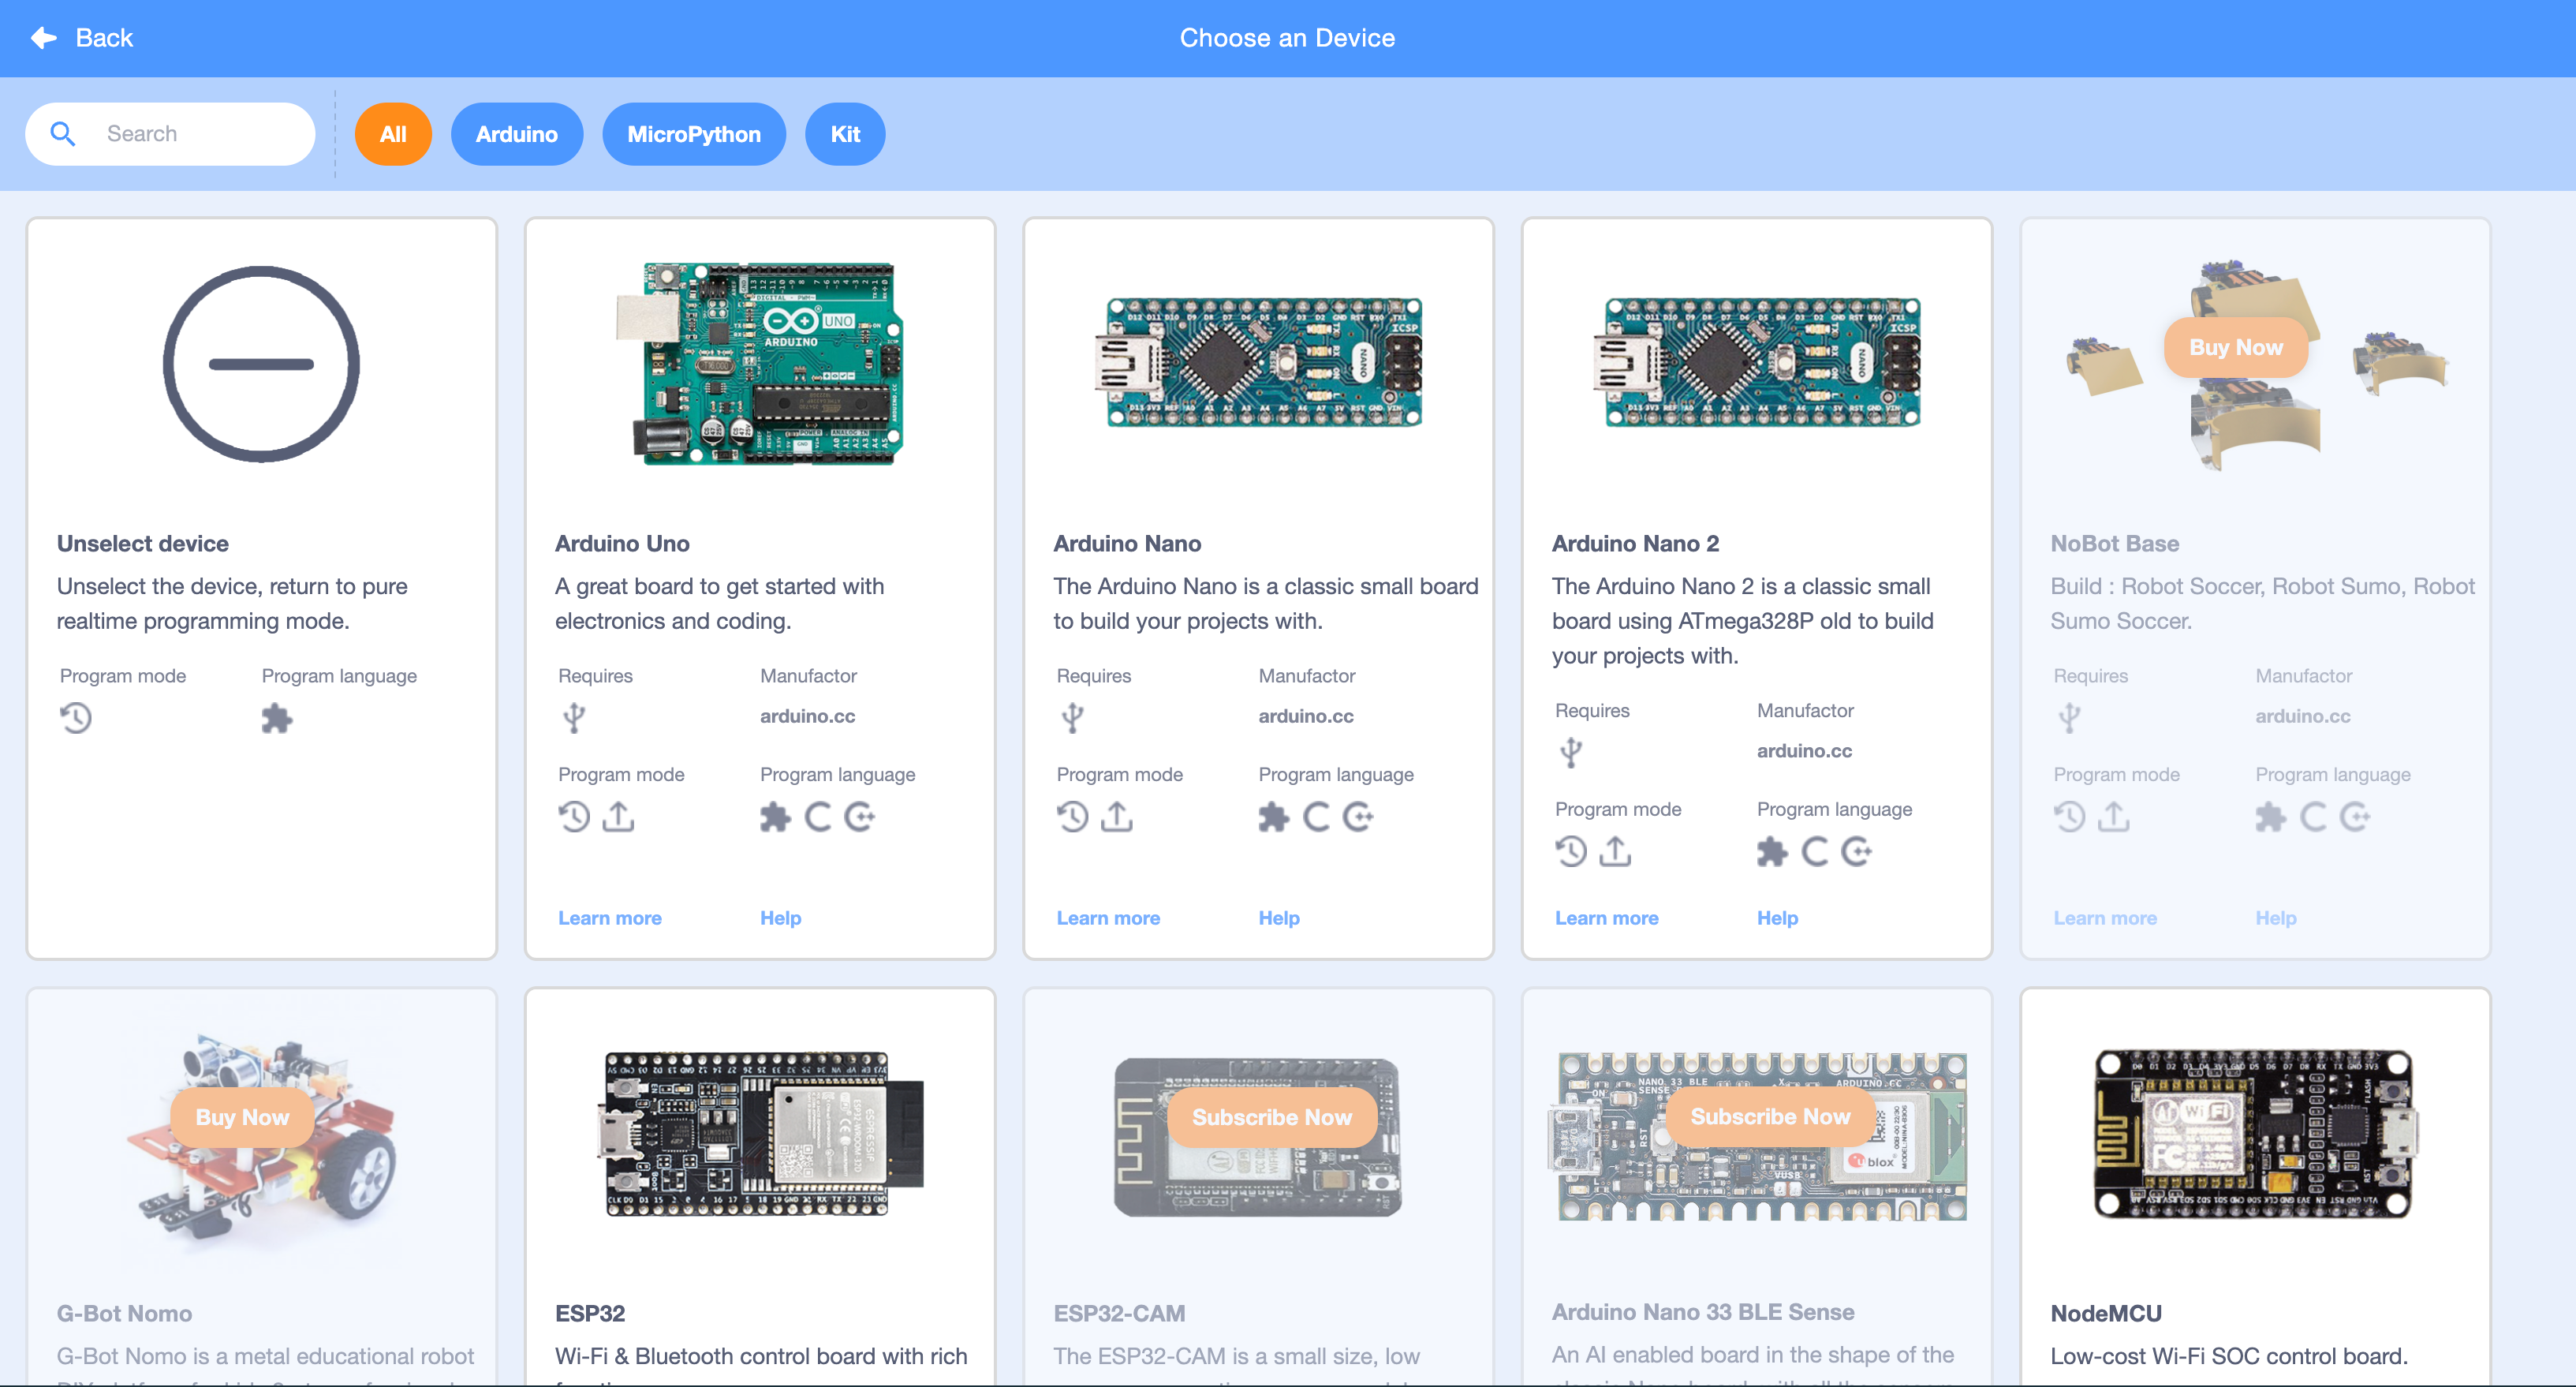Viewport: 2576px width, 1387px height.
Task: Open Help link for Arduino Uno
Action: 780,918
